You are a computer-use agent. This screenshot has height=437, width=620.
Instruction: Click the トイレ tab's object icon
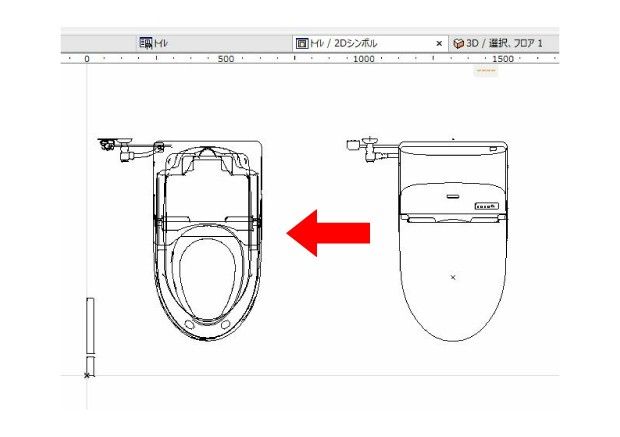[146, 43]
